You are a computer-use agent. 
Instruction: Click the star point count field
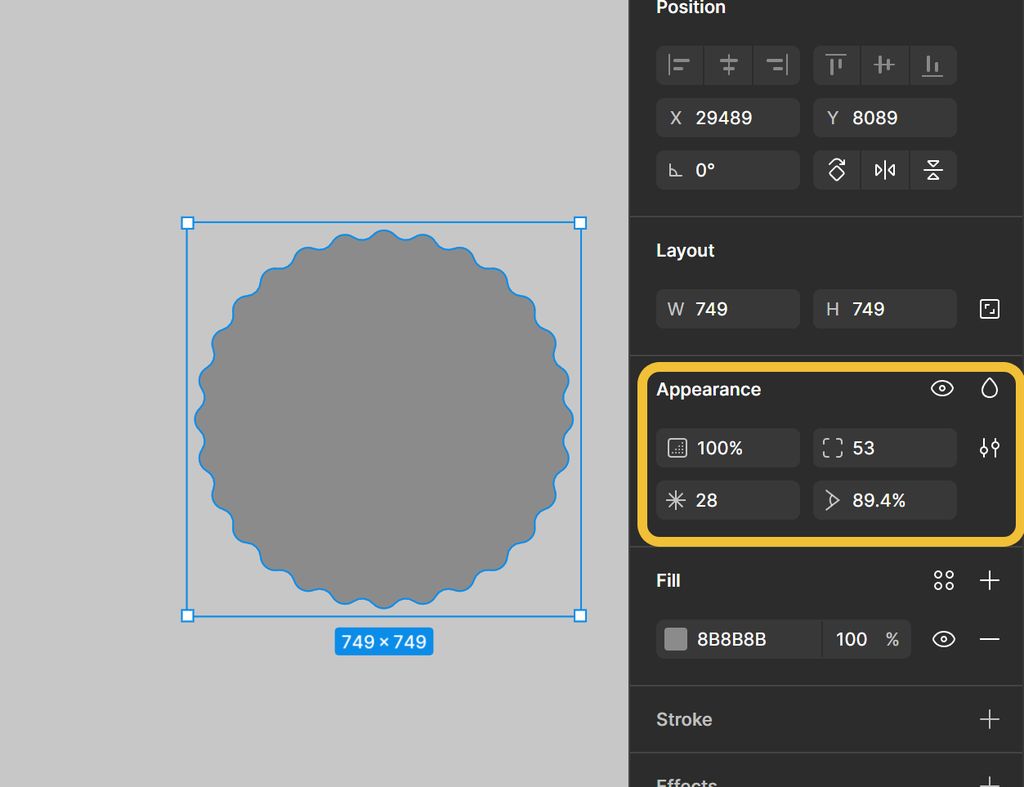728,500
